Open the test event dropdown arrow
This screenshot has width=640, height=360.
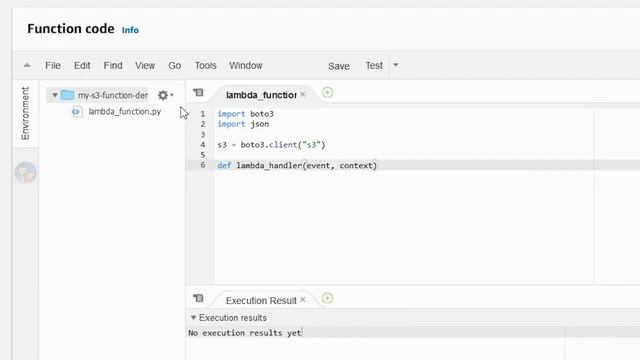point(396,65)
